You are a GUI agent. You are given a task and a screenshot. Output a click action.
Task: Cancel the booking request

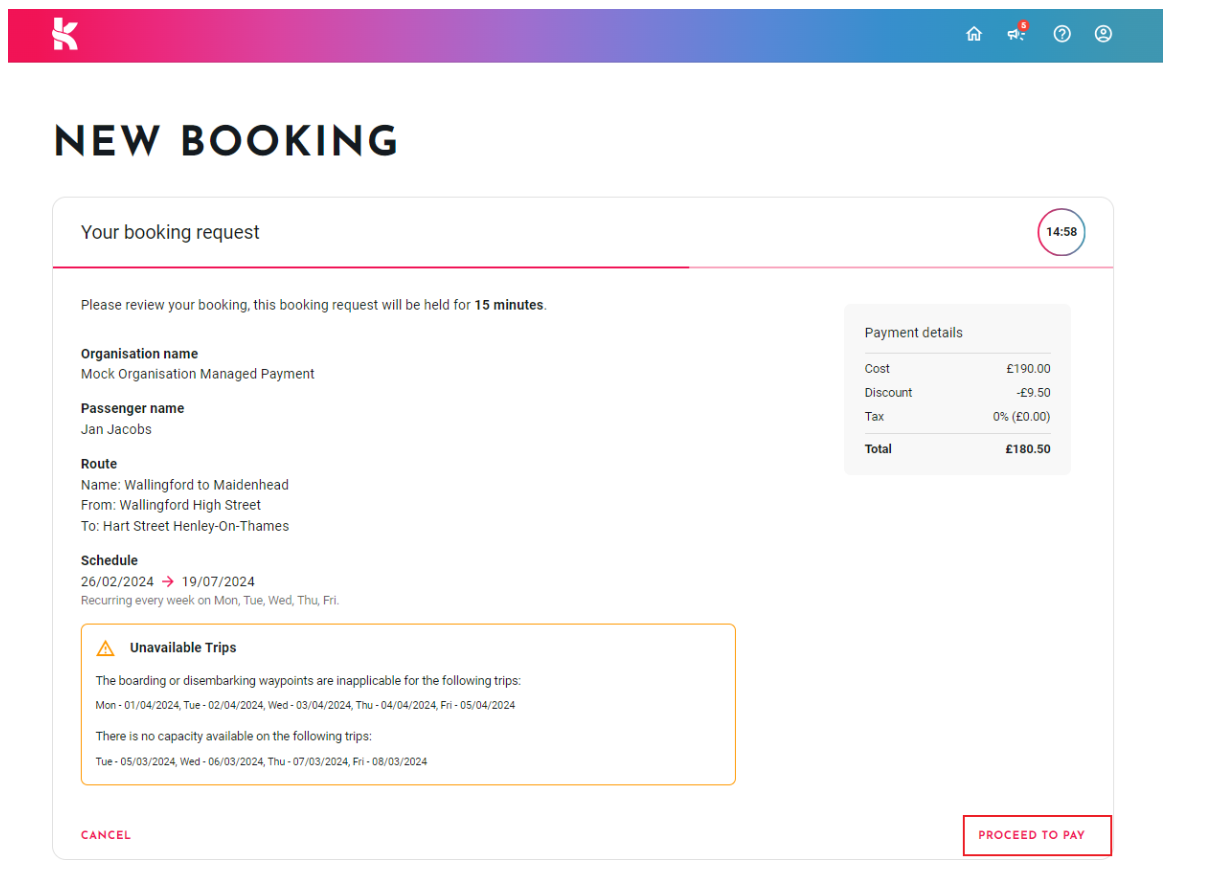tap(106, 835)
